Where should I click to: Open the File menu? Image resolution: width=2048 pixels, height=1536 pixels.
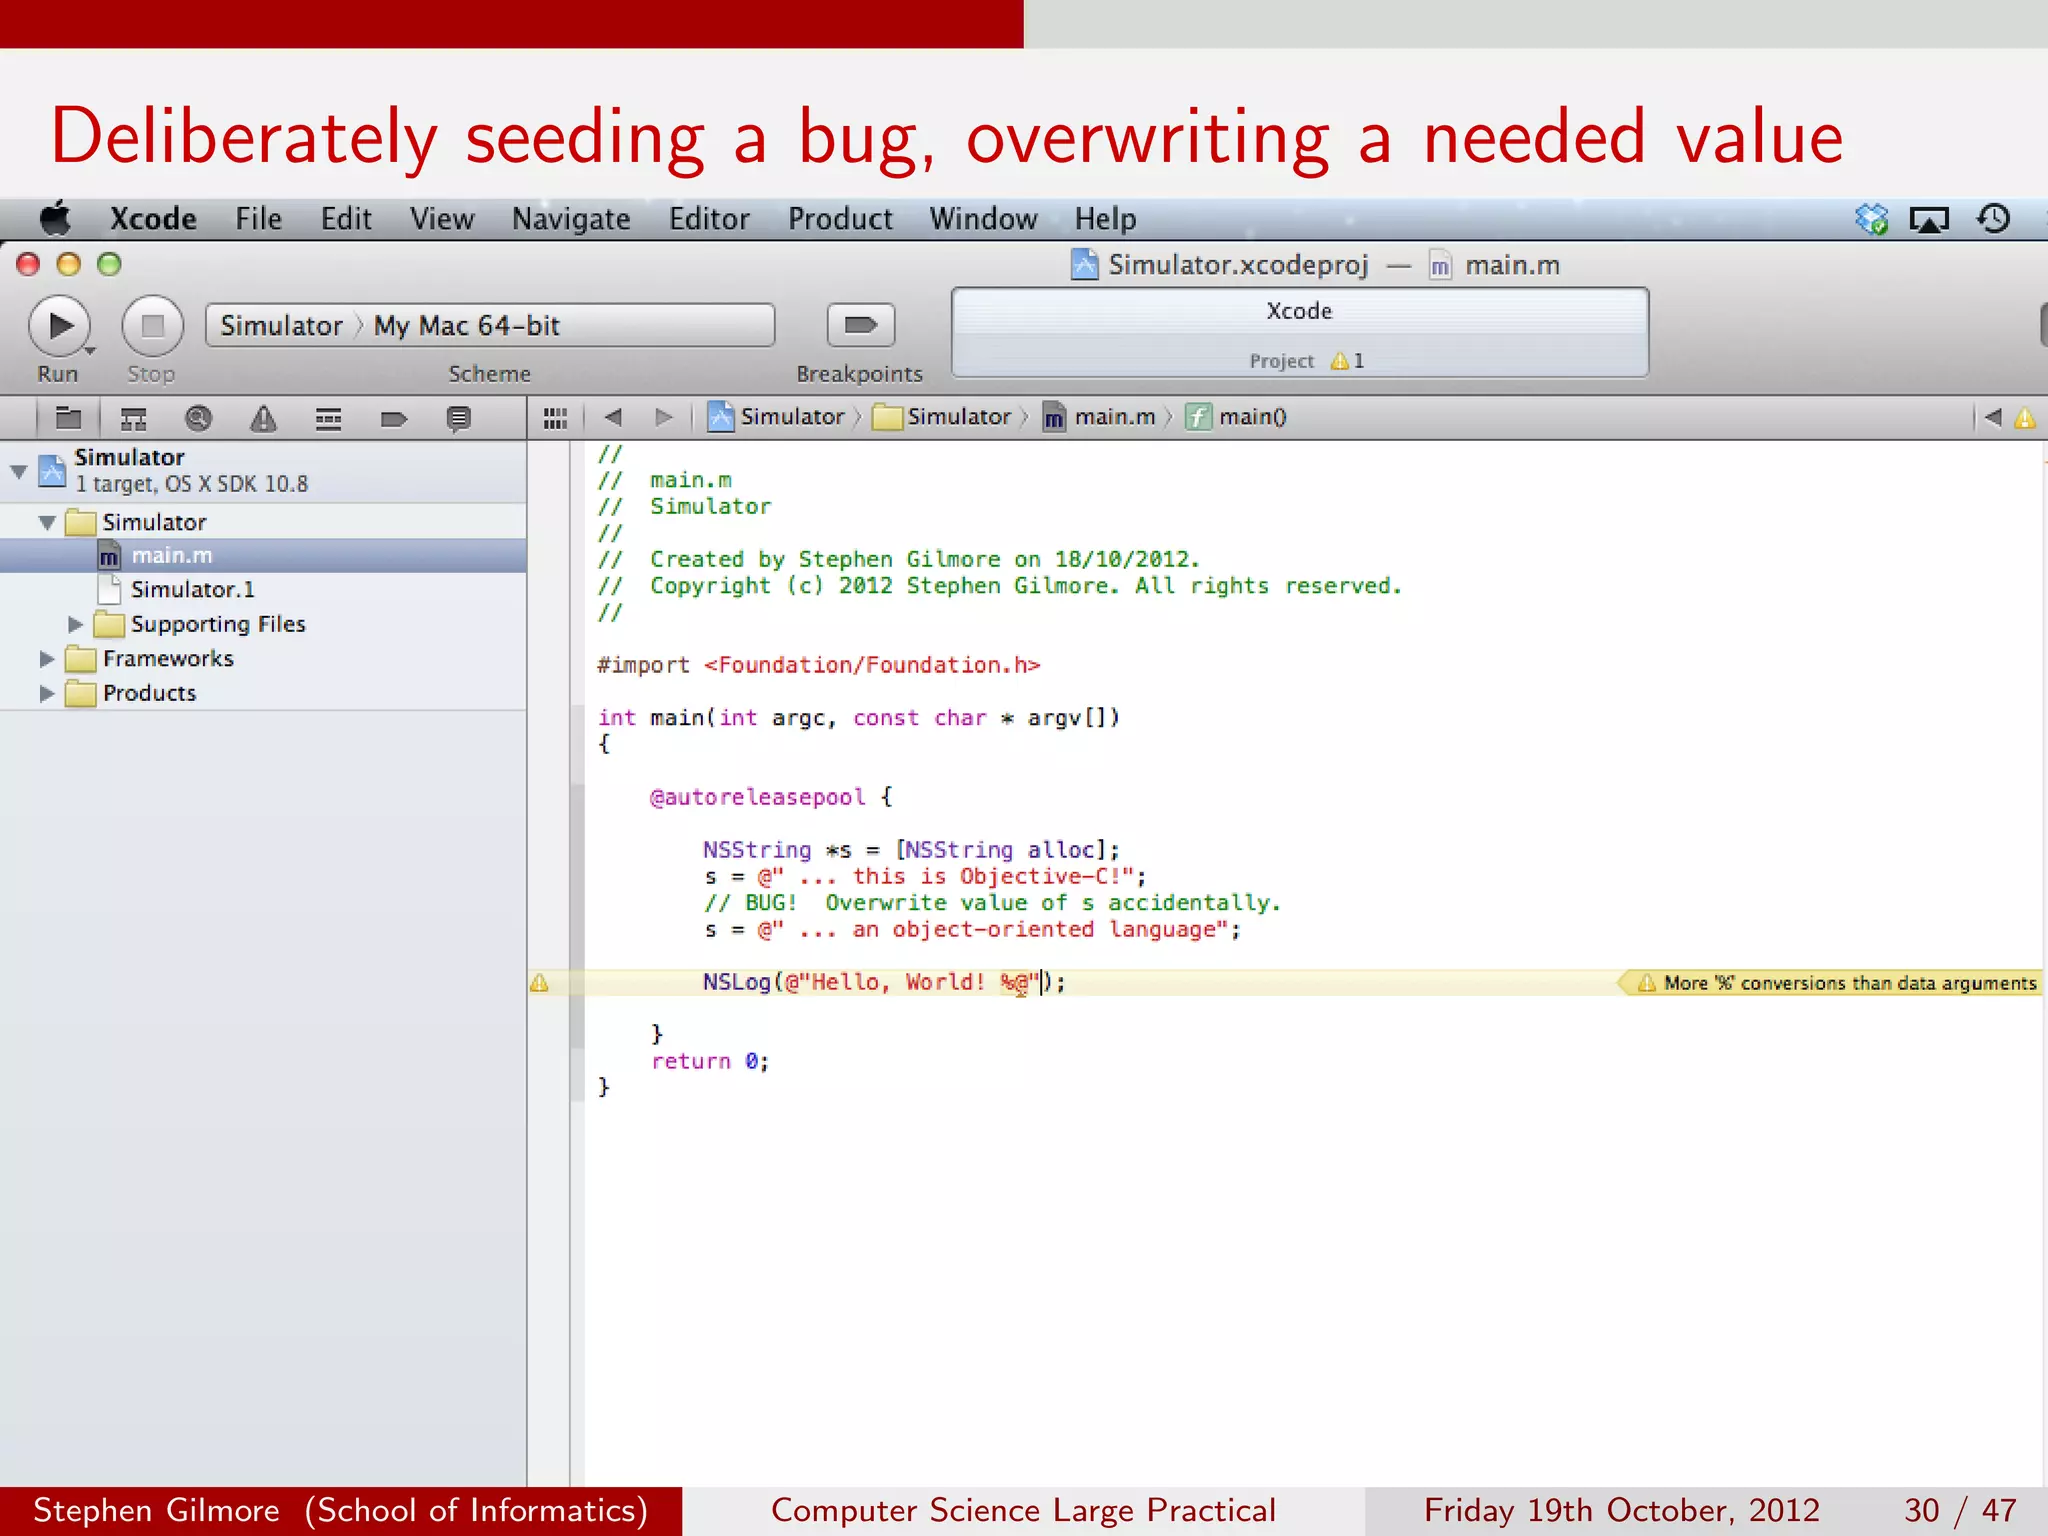pos(258,218)
